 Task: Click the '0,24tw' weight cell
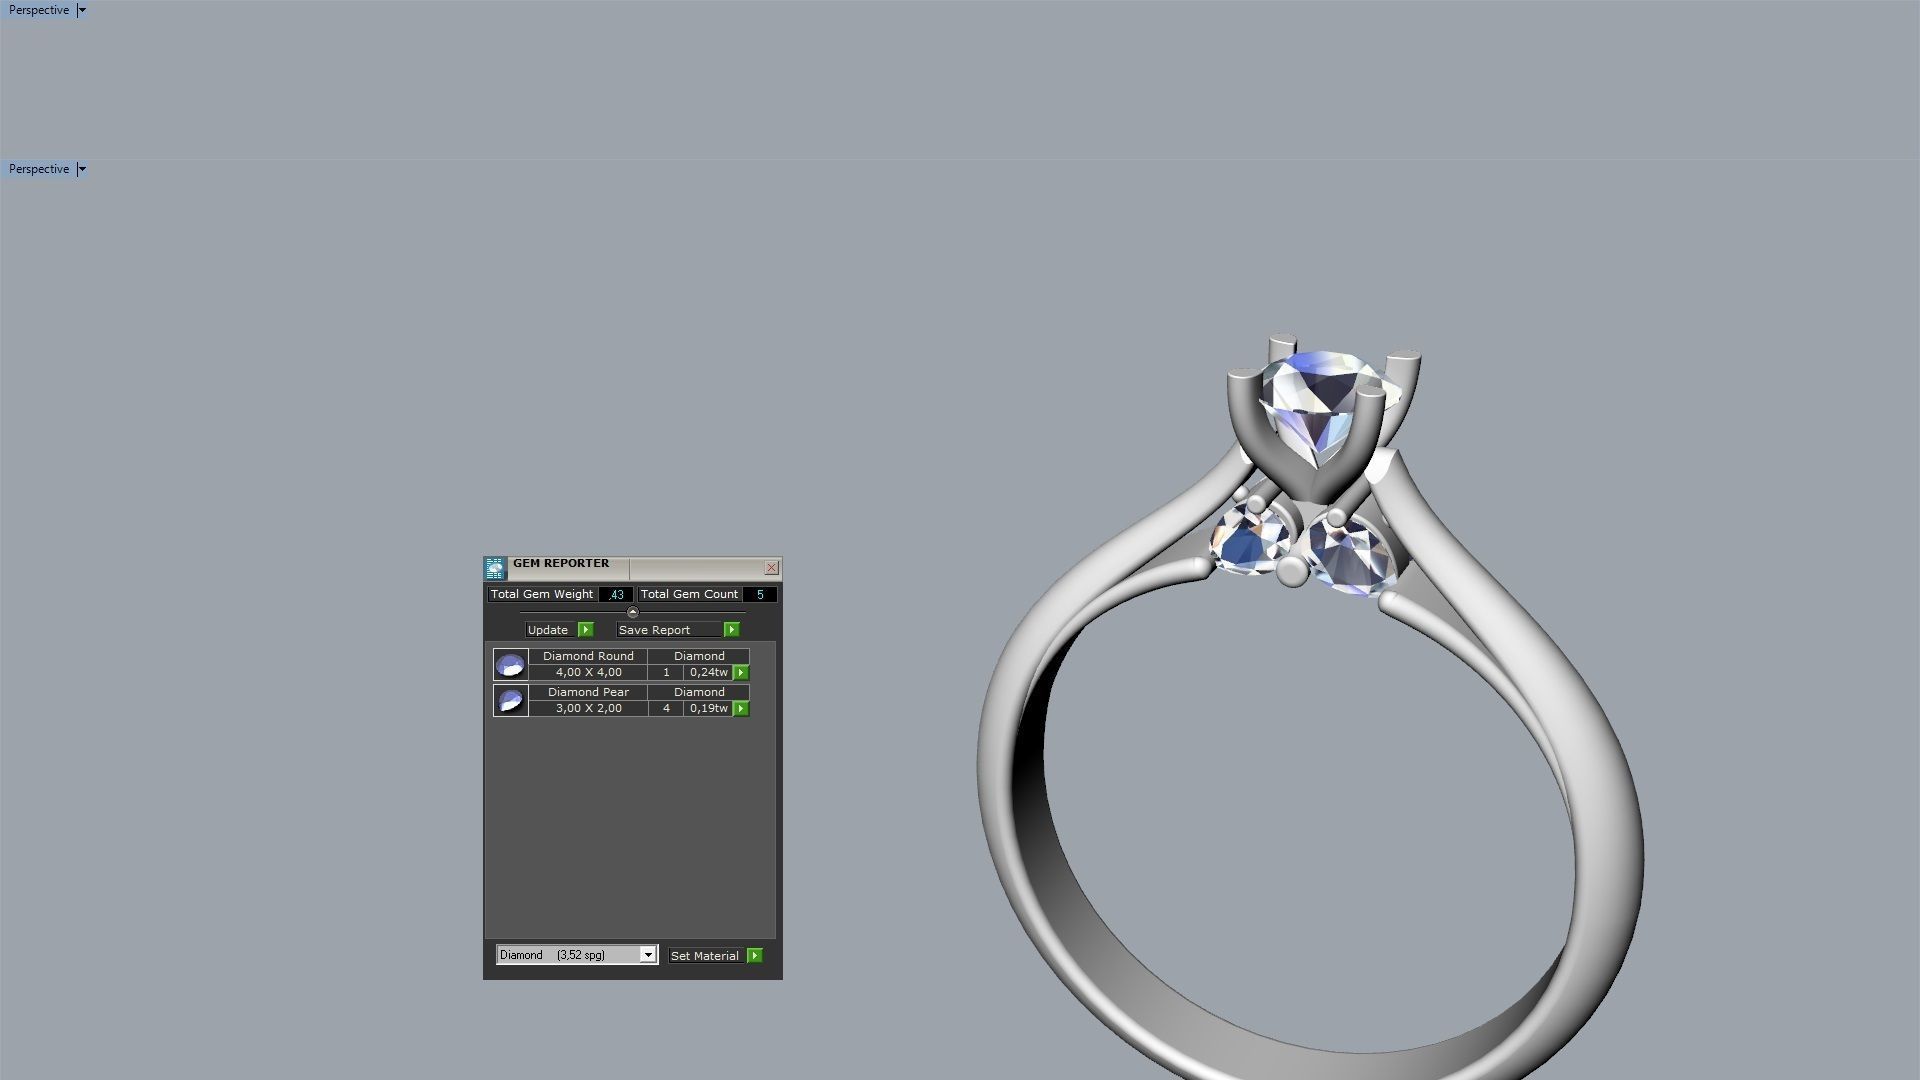(709, 672)
